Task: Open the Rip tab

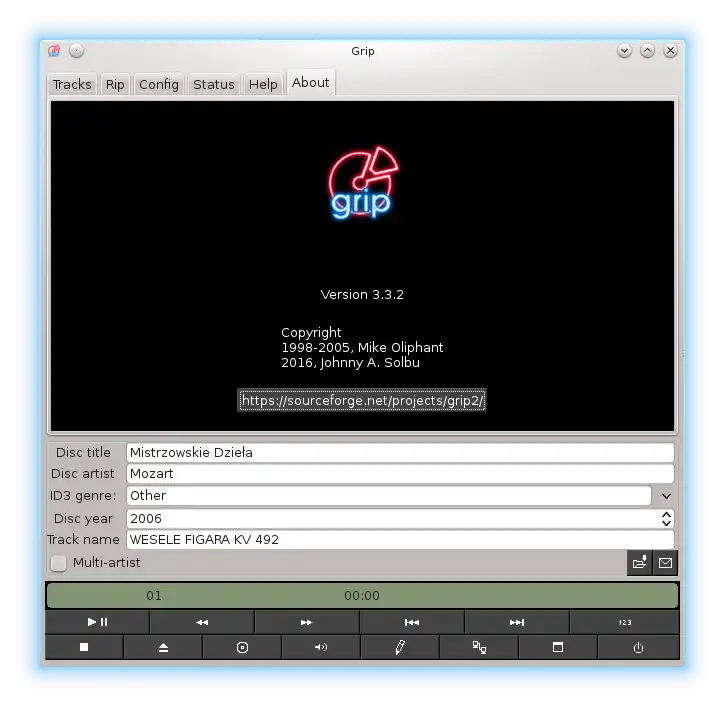Action: (115, 85)
